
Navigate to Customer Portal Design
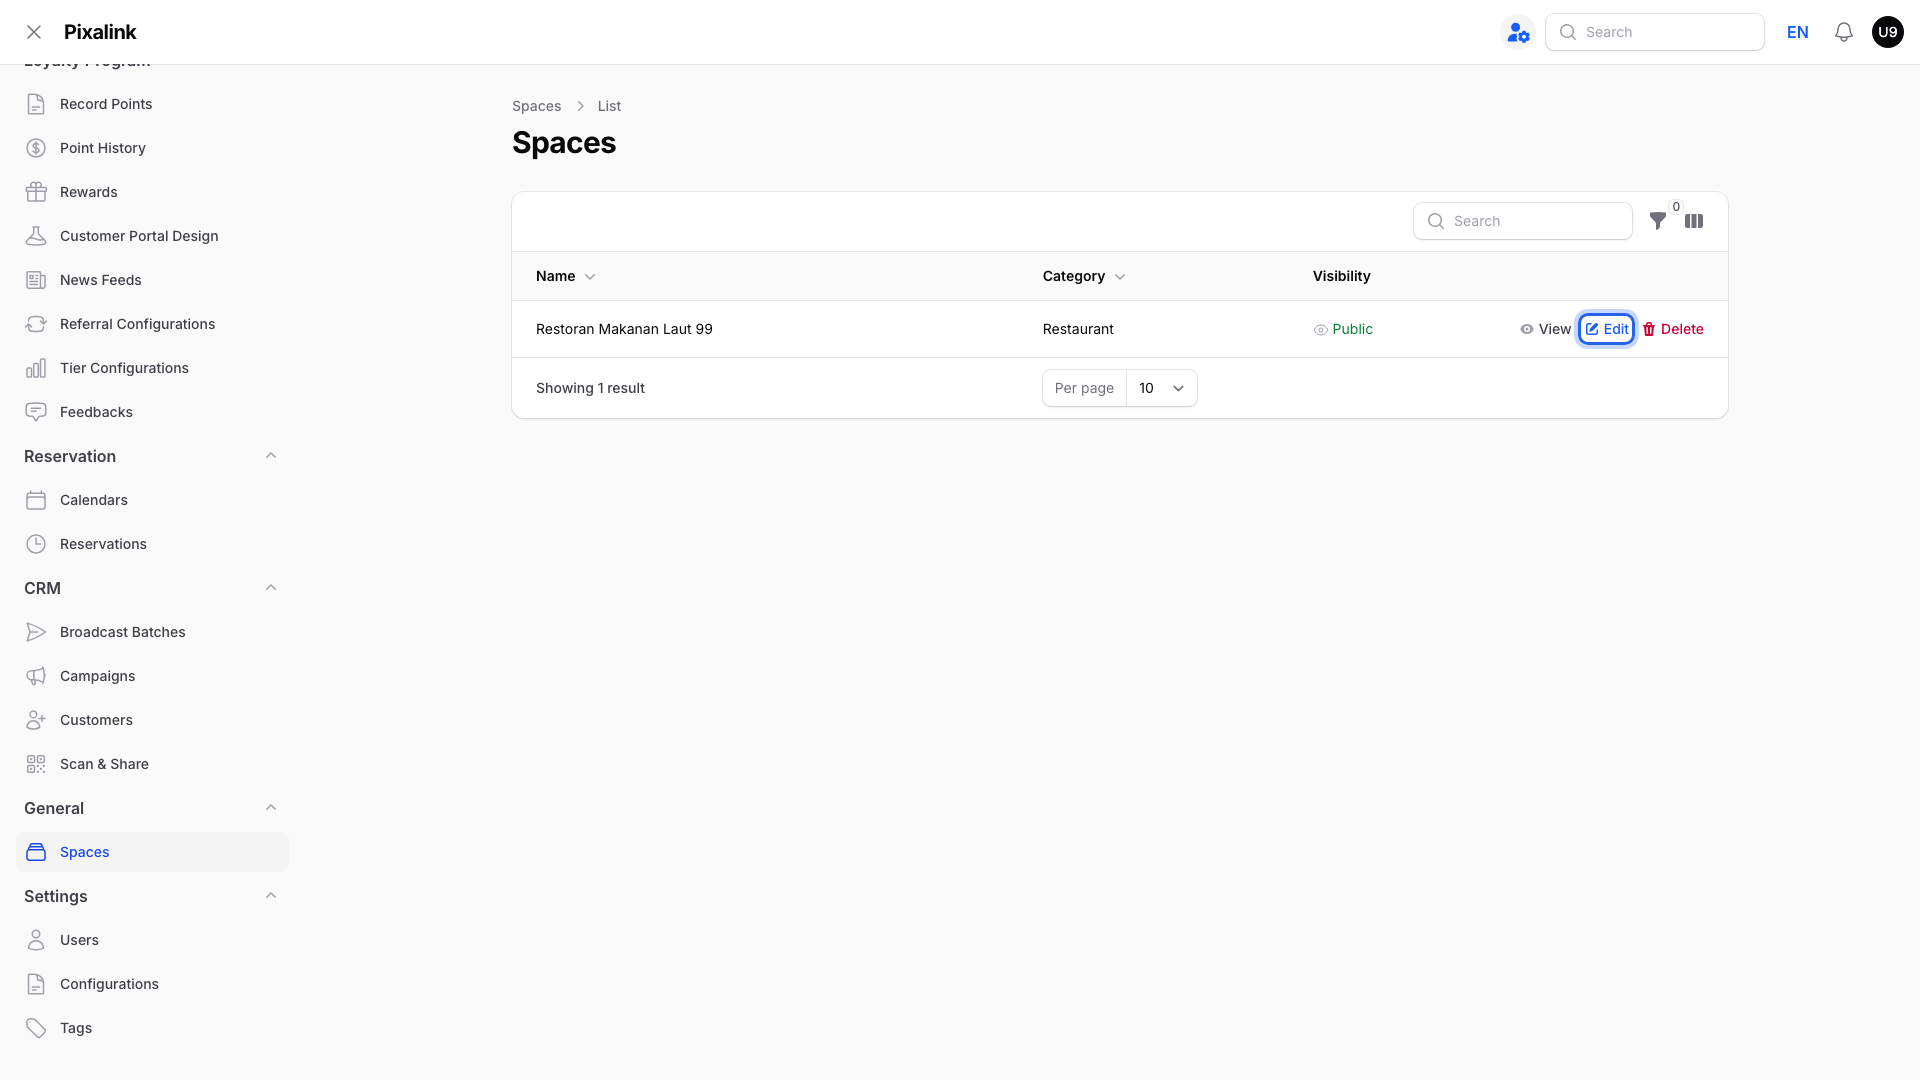(139, 236)
